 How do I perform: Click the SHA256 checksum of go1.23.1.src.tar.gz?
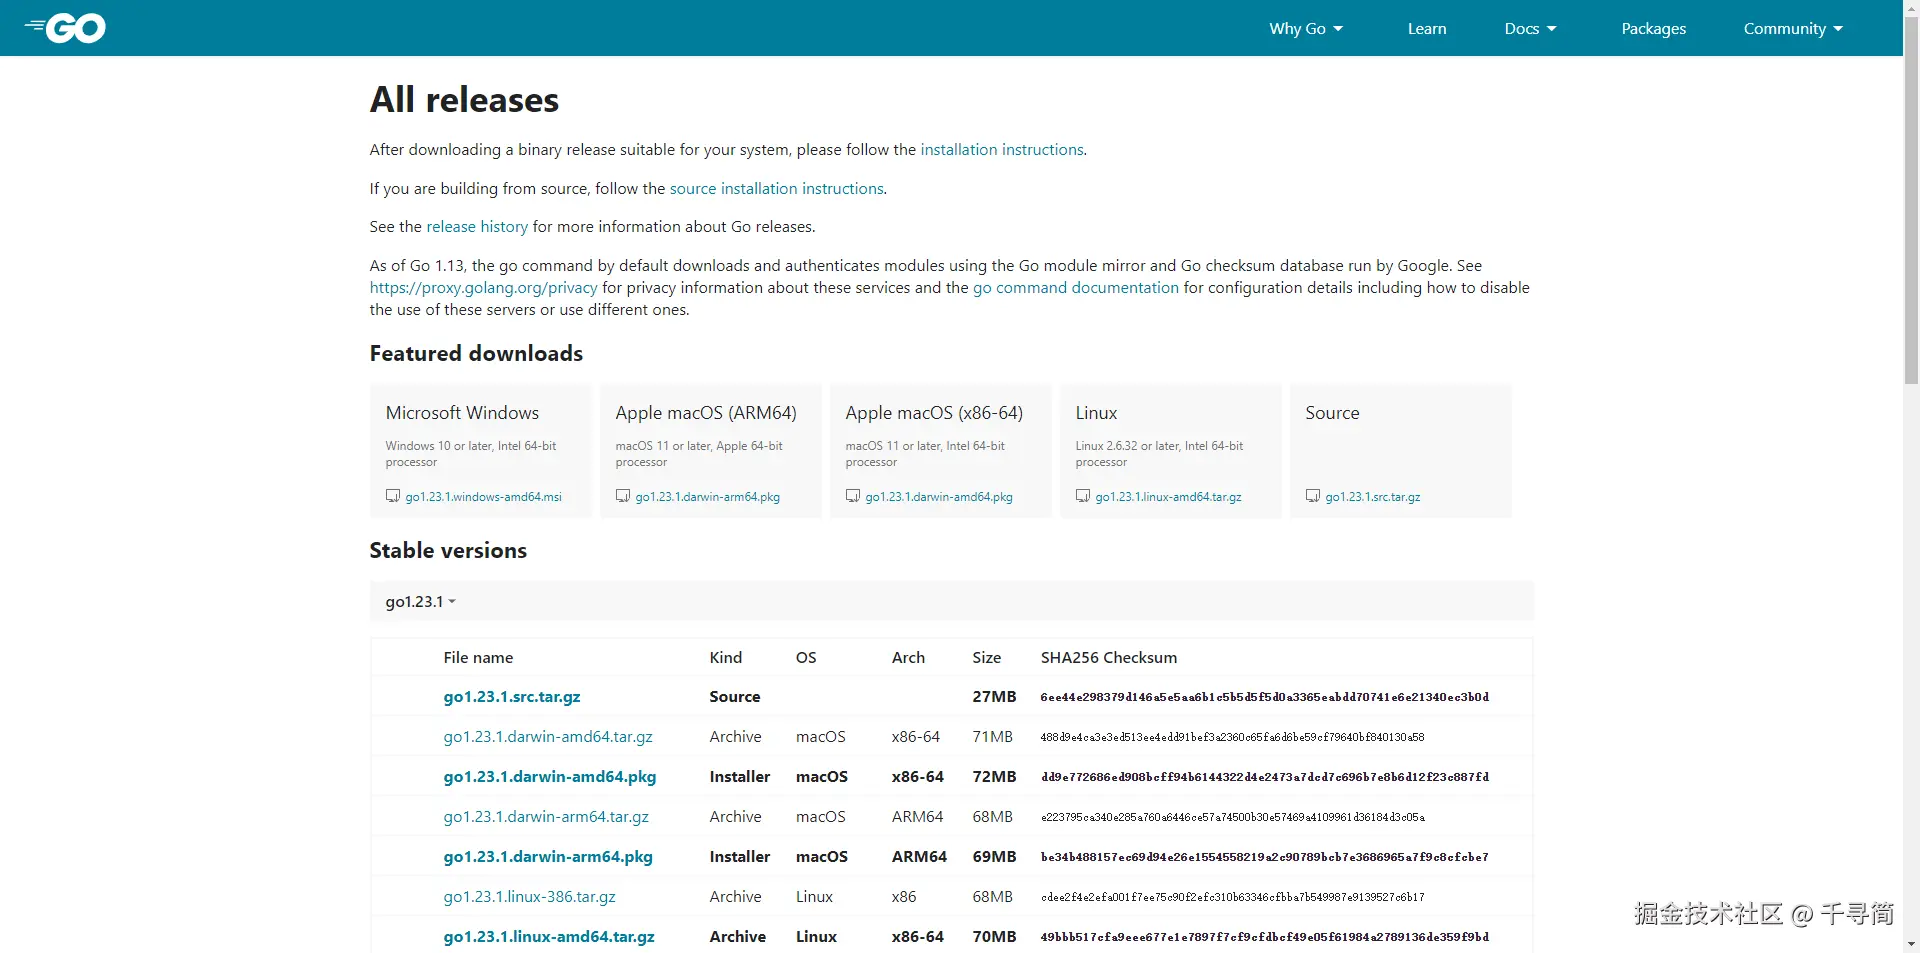[x=1265, y=697]
